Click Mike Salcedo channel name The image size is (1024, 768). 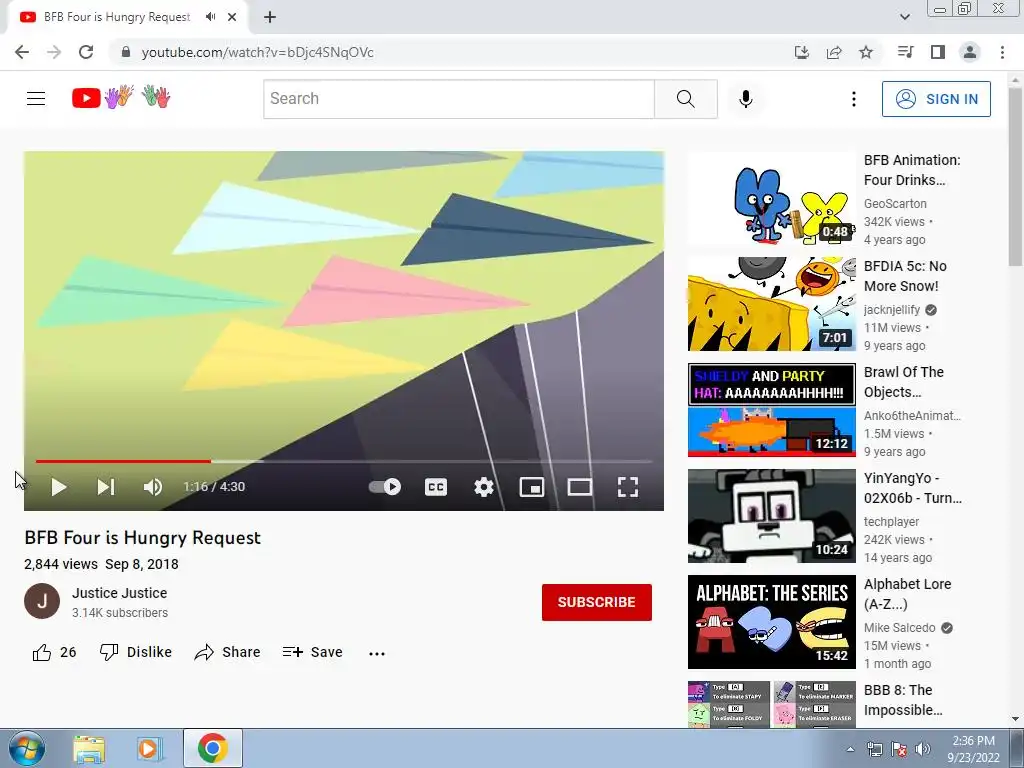pyautogui.click(x=899, y=628)
